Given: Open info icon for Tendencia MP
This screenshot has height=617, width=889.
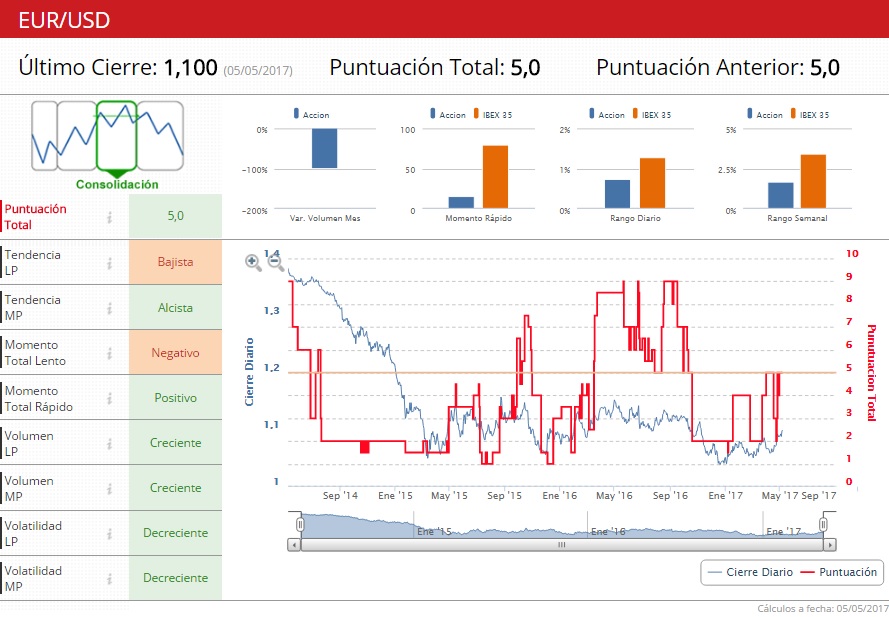Looking at the screenshot, I should tap(109, 308).
